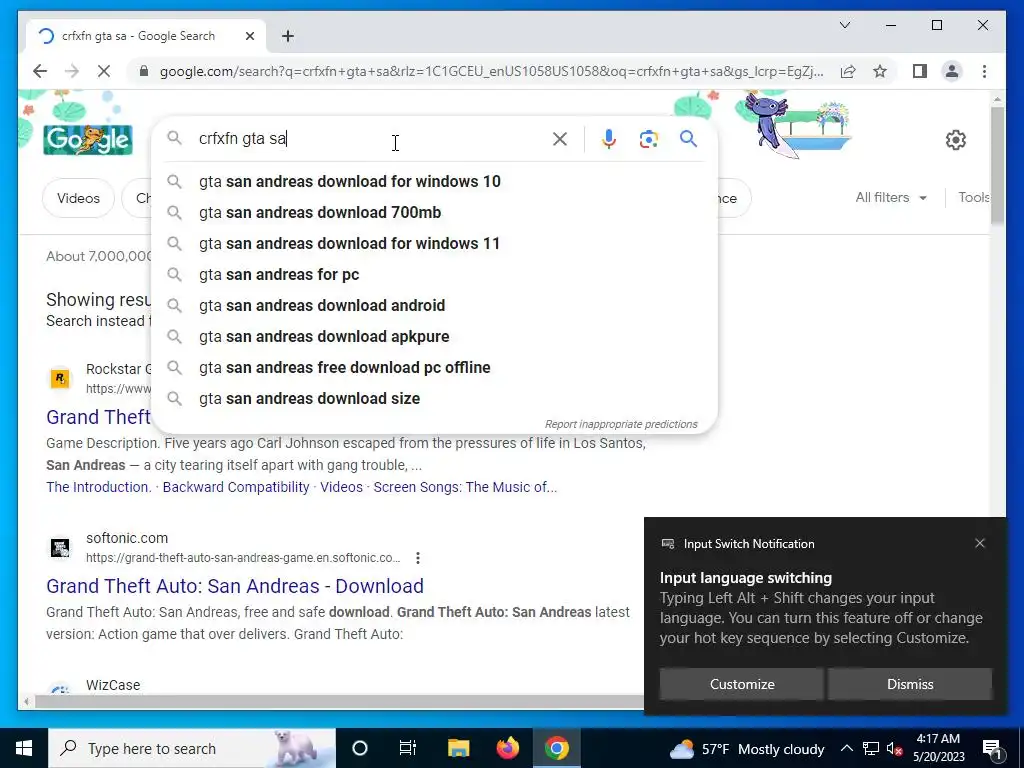Close notification with X icon
The height and width of the screenshot is (768, 1024).
(x=980, y=543)
